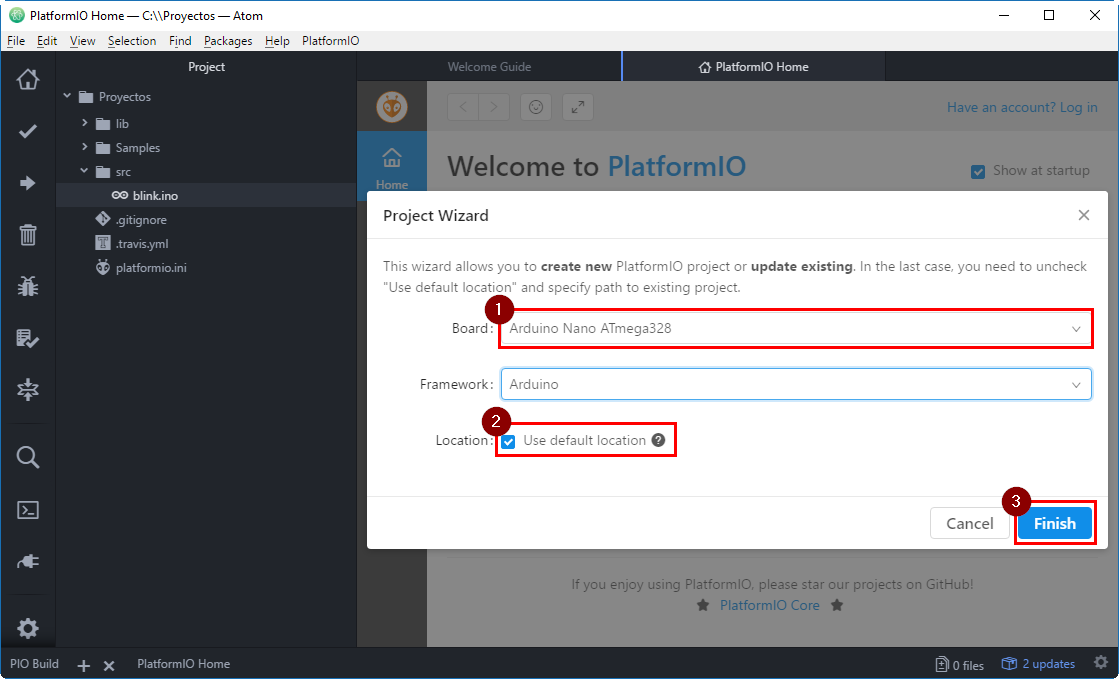Open the View menu
Image resolution: width=1119 pixels, height=679 pixels.
click(x=83, y=41)
